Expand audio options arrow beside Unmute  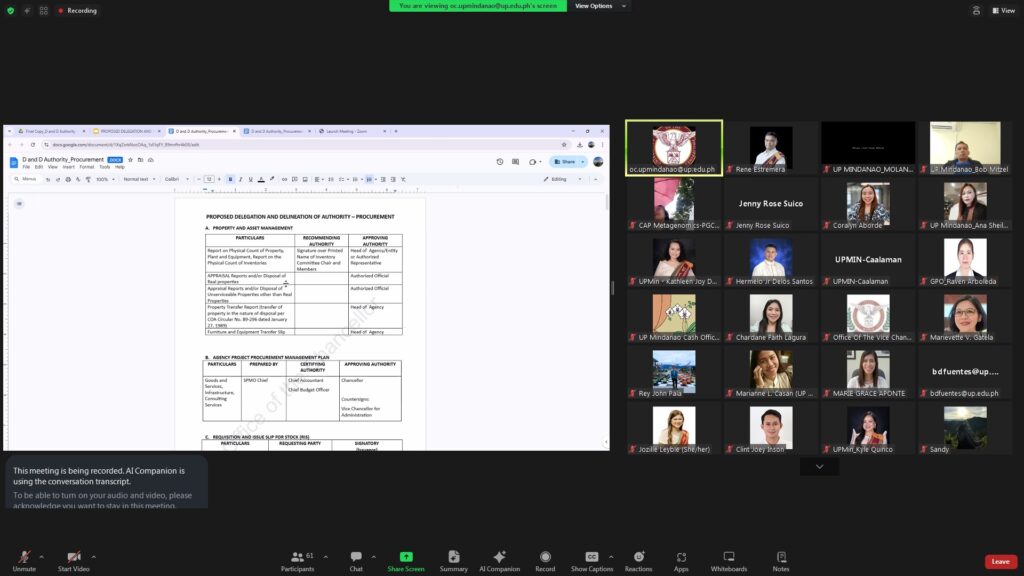point(41,557)
